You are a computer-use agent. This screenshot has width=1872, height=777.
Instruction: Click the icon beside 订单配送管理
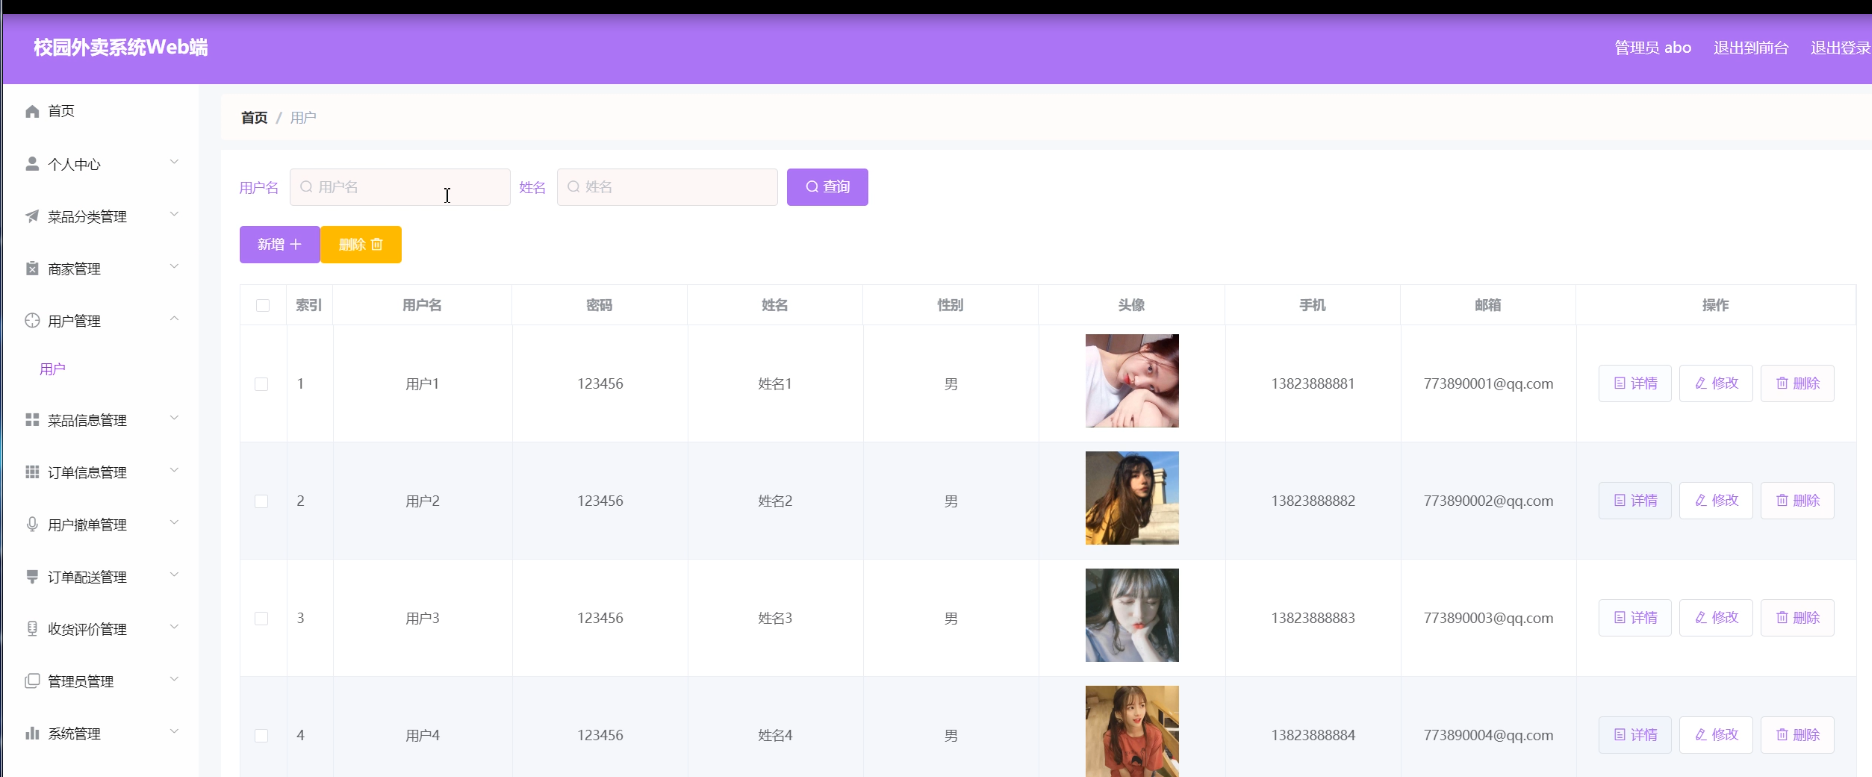(x=32, y=576)
